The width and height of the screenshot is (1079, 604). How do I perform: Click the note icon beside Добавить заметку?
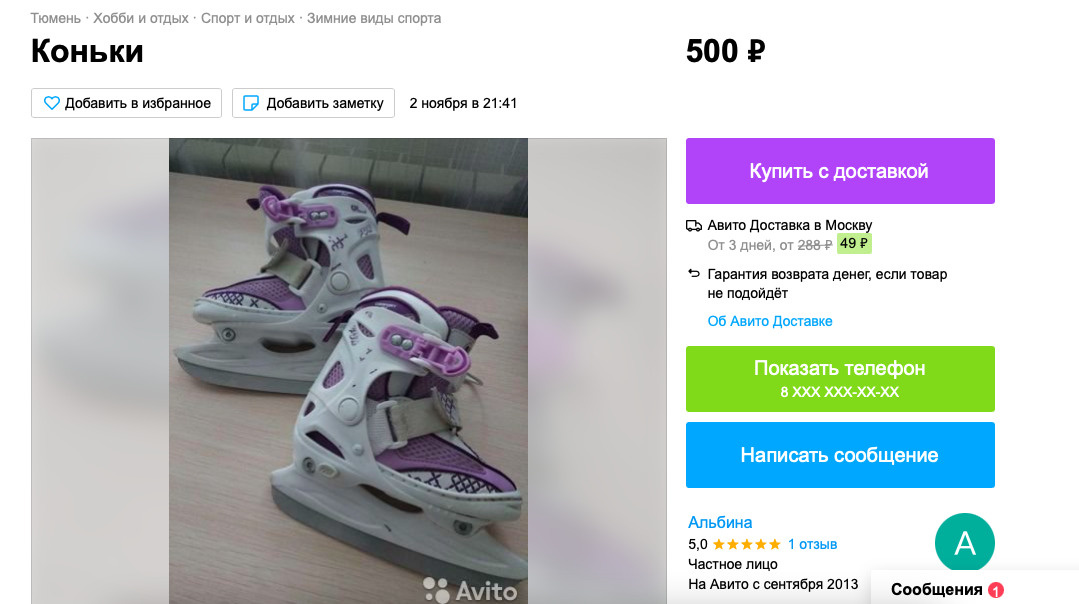(x=252, y=103)
